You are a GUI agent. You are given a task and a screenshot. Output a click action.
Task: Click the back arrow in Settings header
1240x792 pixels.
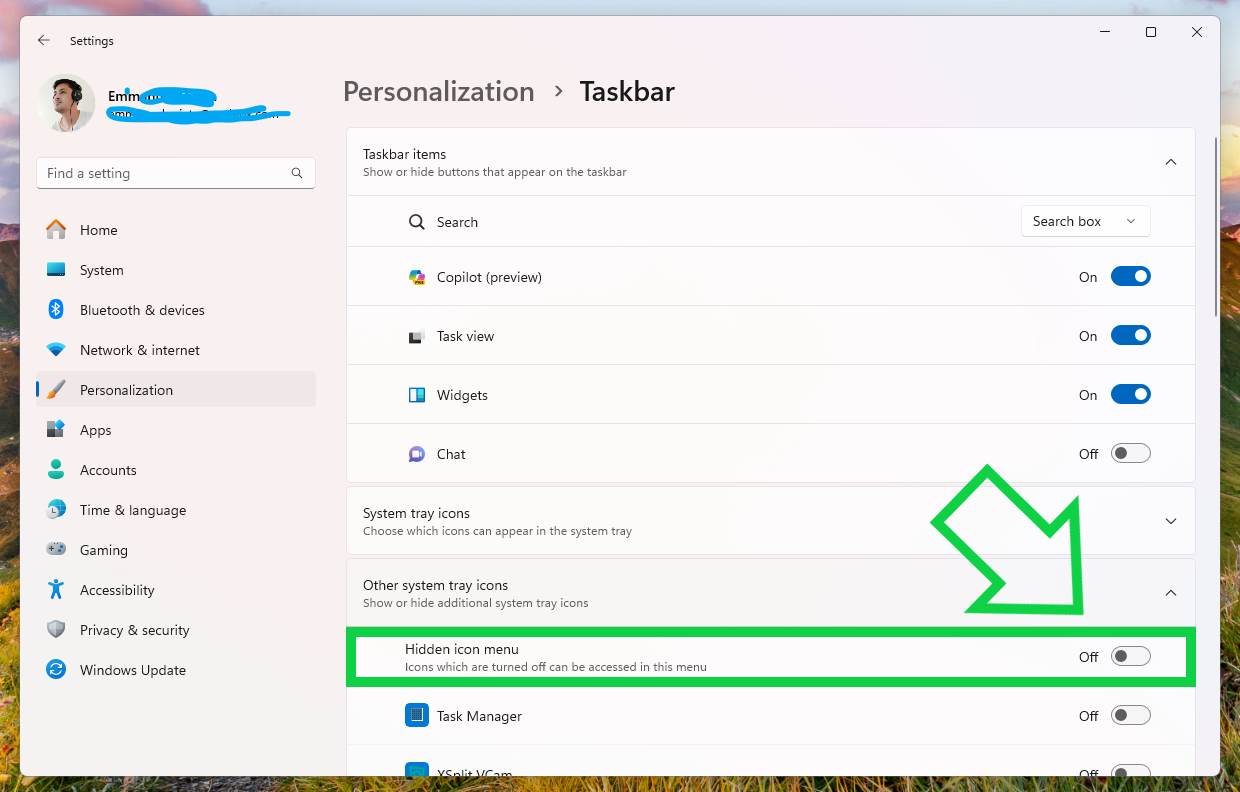[44, 41]
